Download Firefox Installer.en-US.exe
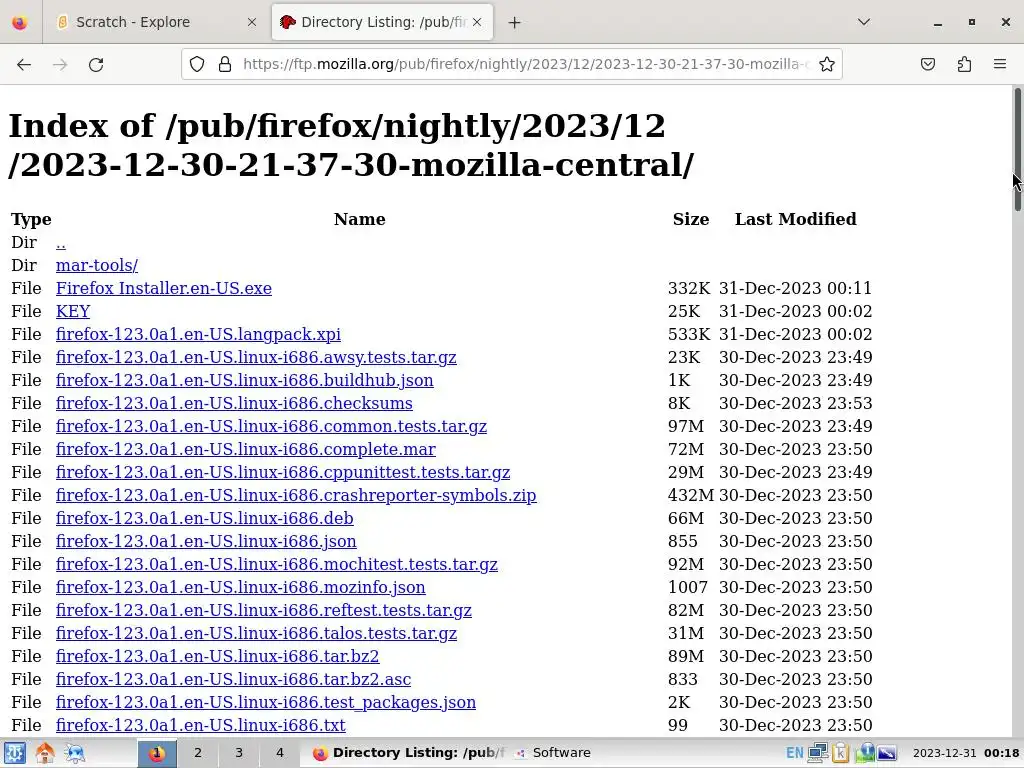The width and height of the screenshot is (1024, 768). pyautogui.click(x=164, y=288)
